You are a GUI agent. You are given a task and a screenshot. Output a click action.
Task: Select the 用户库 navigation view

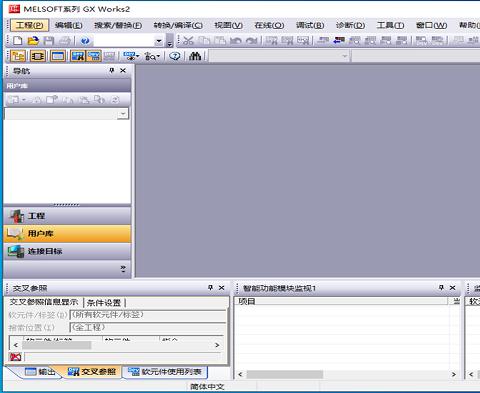click(67, 233)
